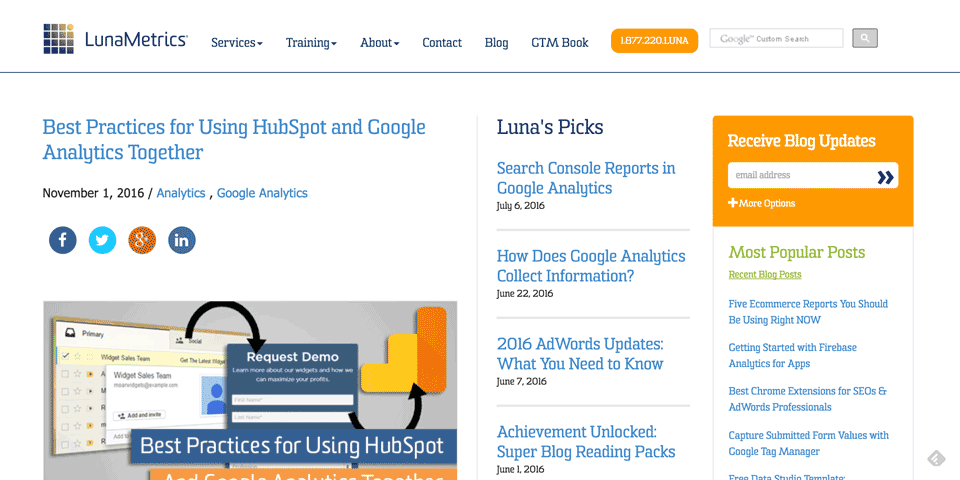
Task: Open the Blog menu item
Action: (x=496, y=42)
